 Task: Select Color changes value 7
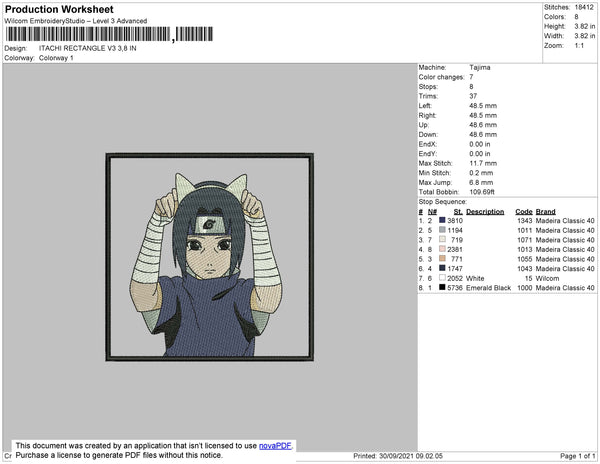point(471,77)
